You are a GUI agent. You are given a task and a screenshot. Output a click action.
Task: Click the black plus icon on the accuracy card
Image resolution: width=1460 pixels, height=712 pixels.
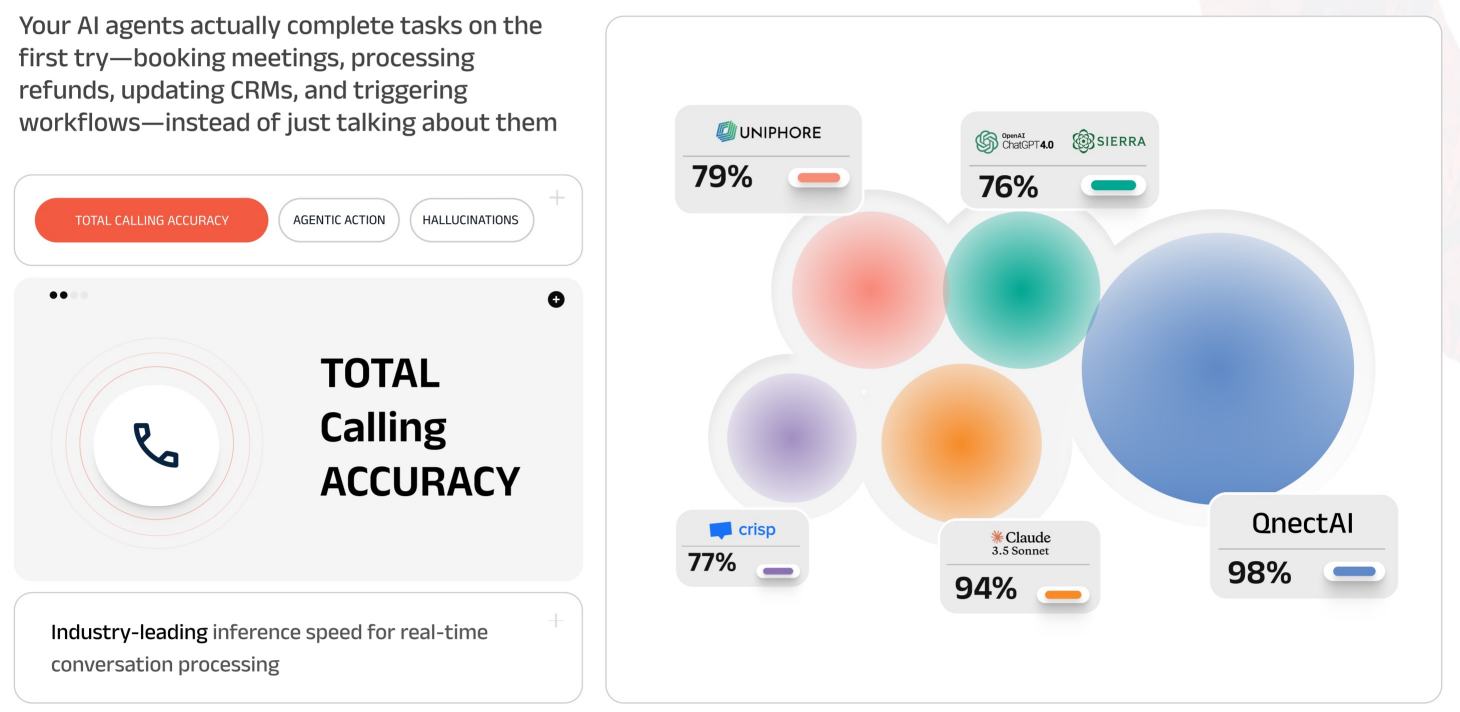(x=556, y=299)
